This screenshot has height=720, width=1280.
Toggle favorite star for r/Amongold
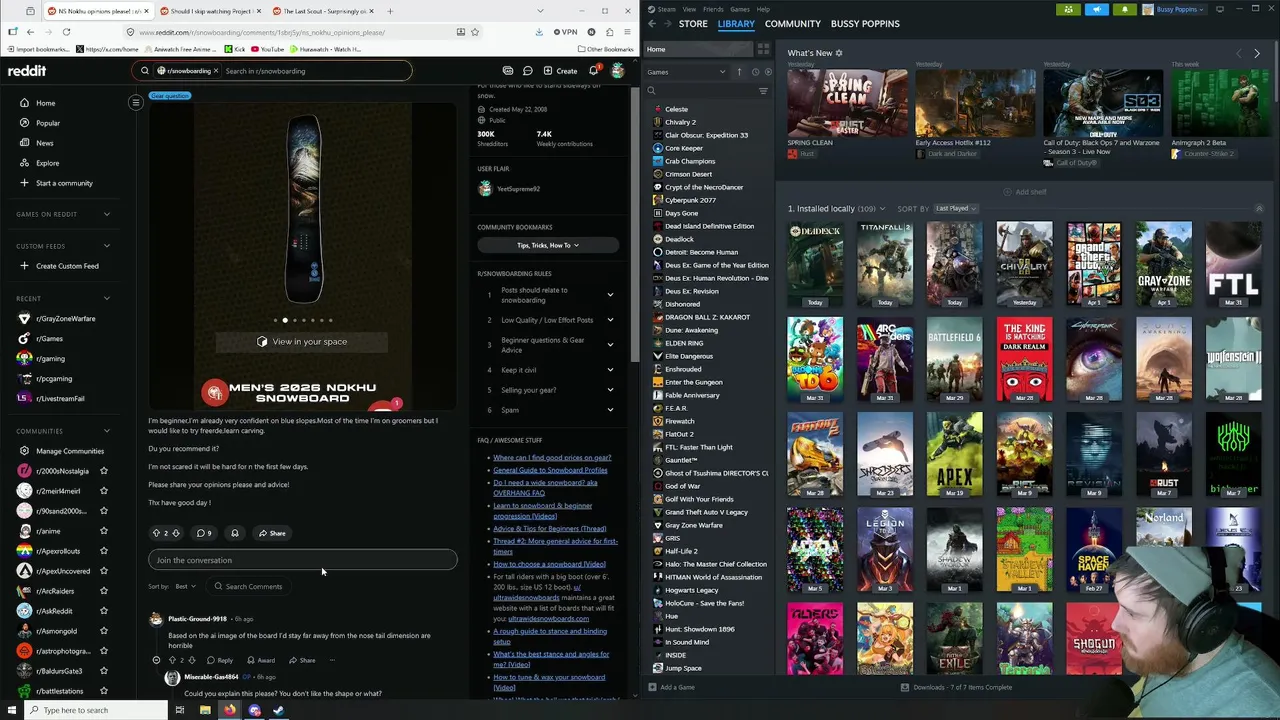[104, 631]
